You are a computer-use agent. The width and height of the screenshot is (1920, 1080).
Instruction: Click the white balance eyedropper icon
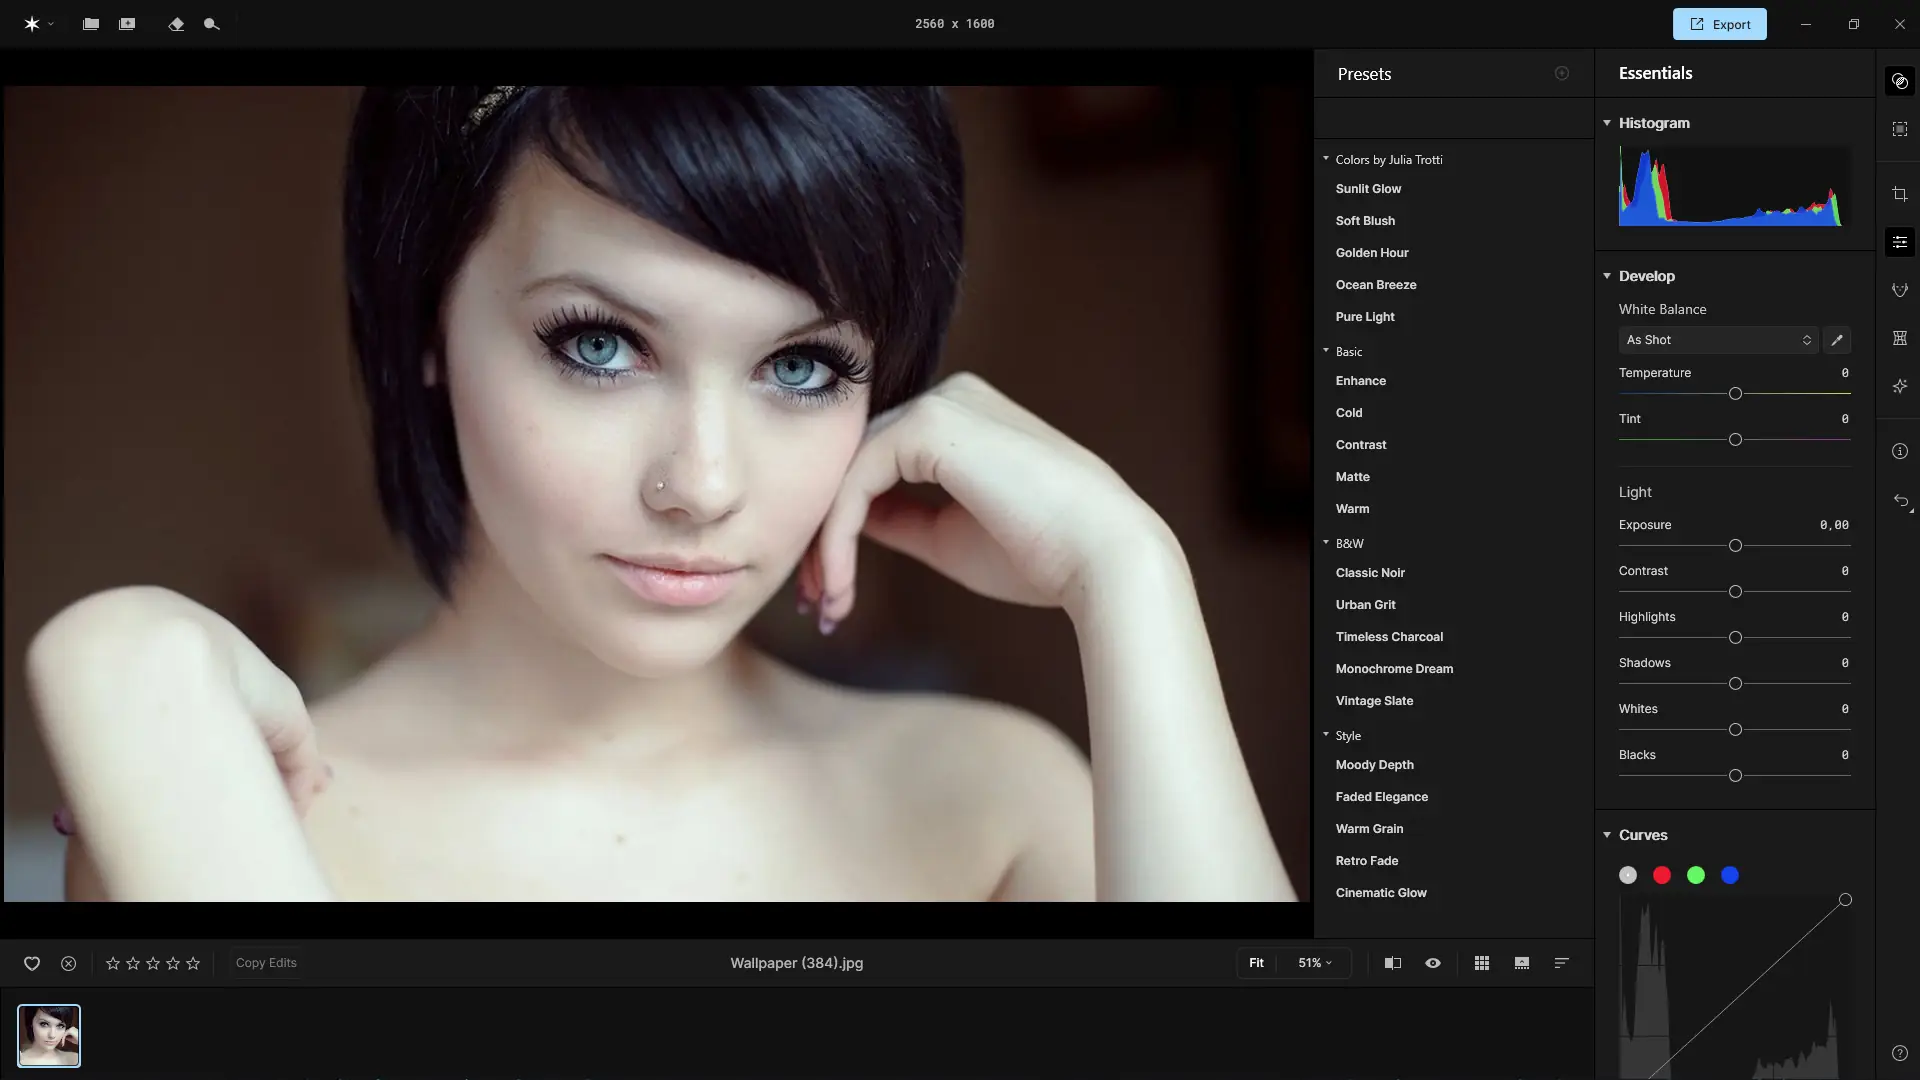pos(1836,340)
